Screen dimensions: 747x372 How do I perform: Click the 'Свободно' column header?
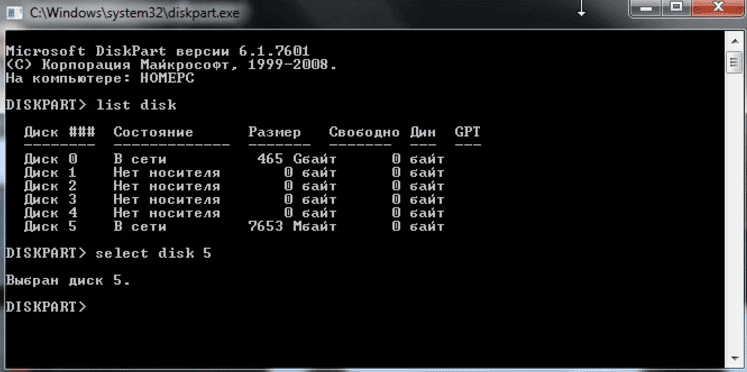364,132
